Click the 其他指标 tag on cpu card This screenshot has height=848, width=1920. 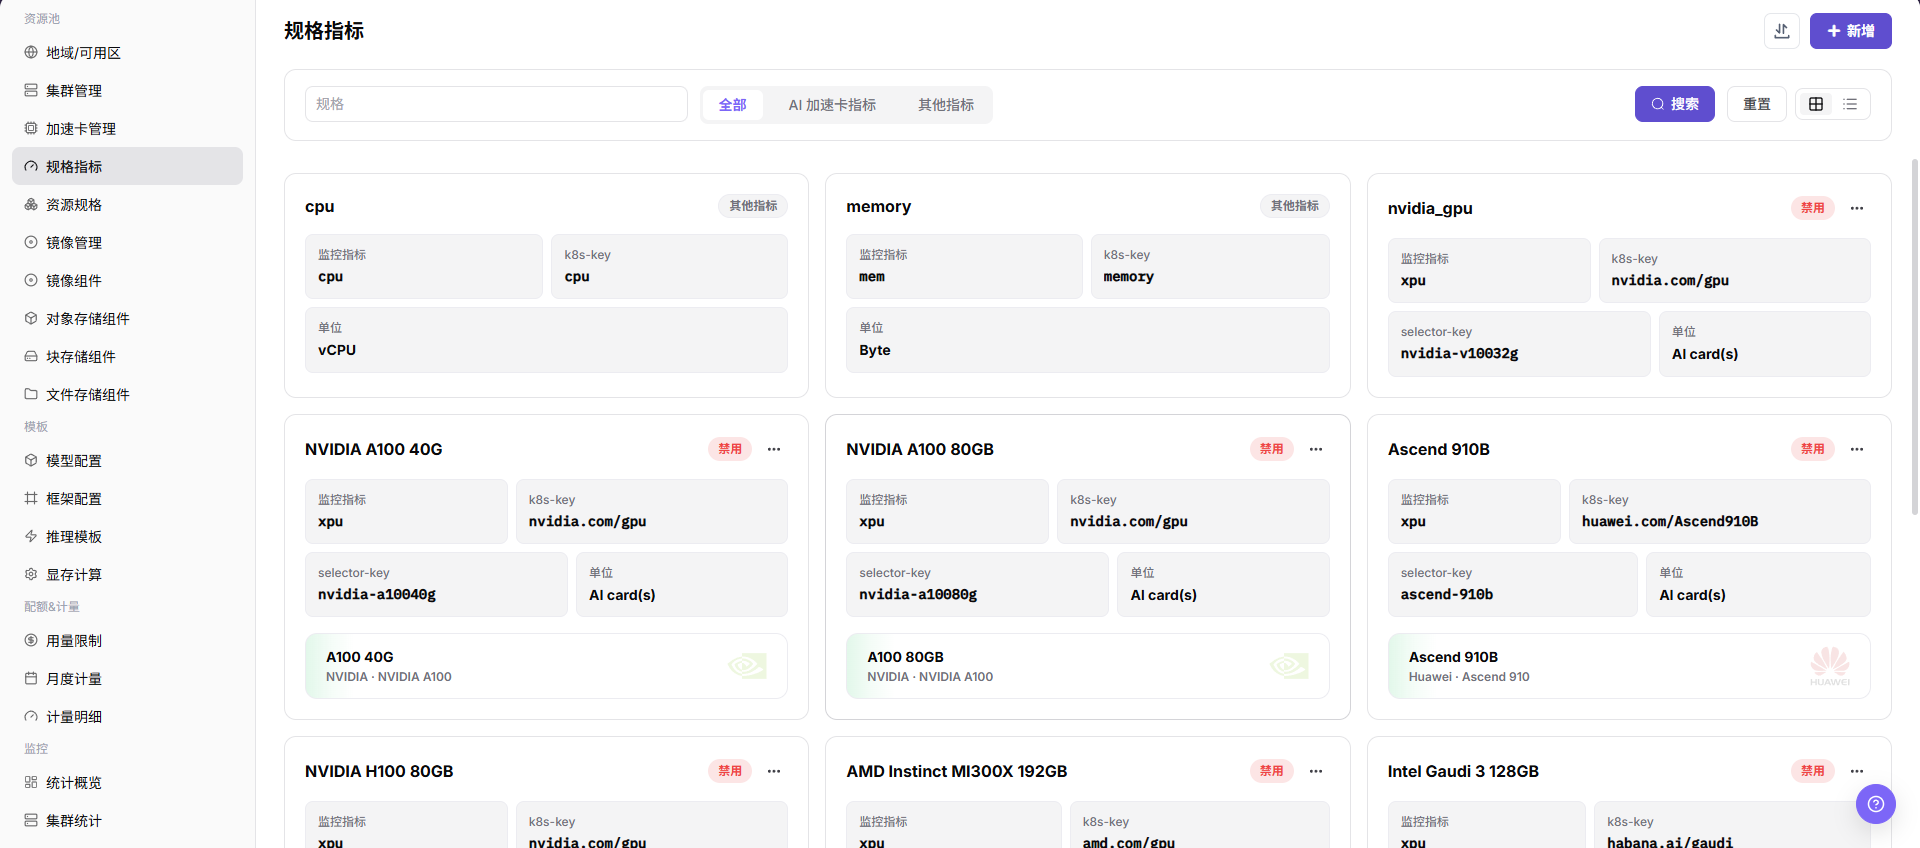coord(753,206)
